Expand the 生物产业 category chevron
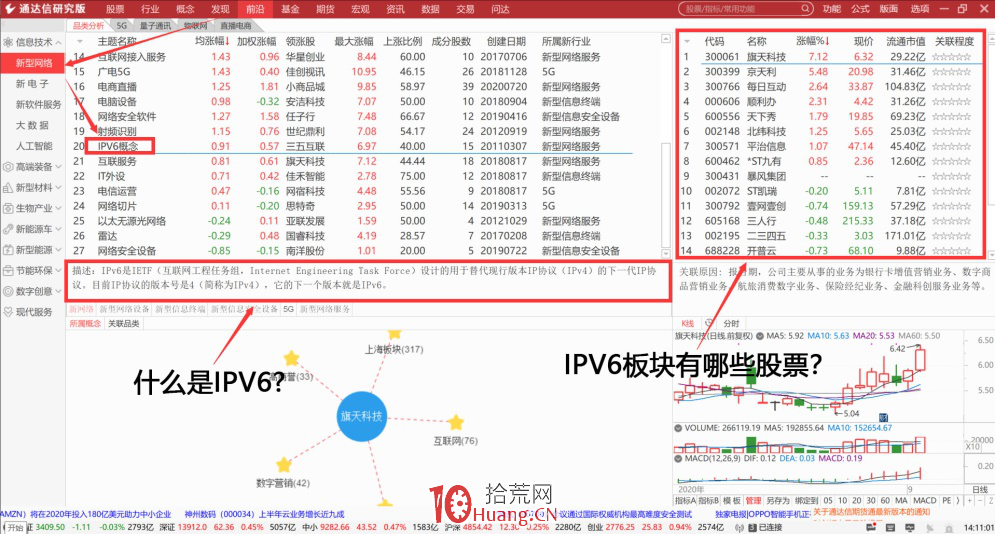The image size is (995, 534). [x=58, y=208]
